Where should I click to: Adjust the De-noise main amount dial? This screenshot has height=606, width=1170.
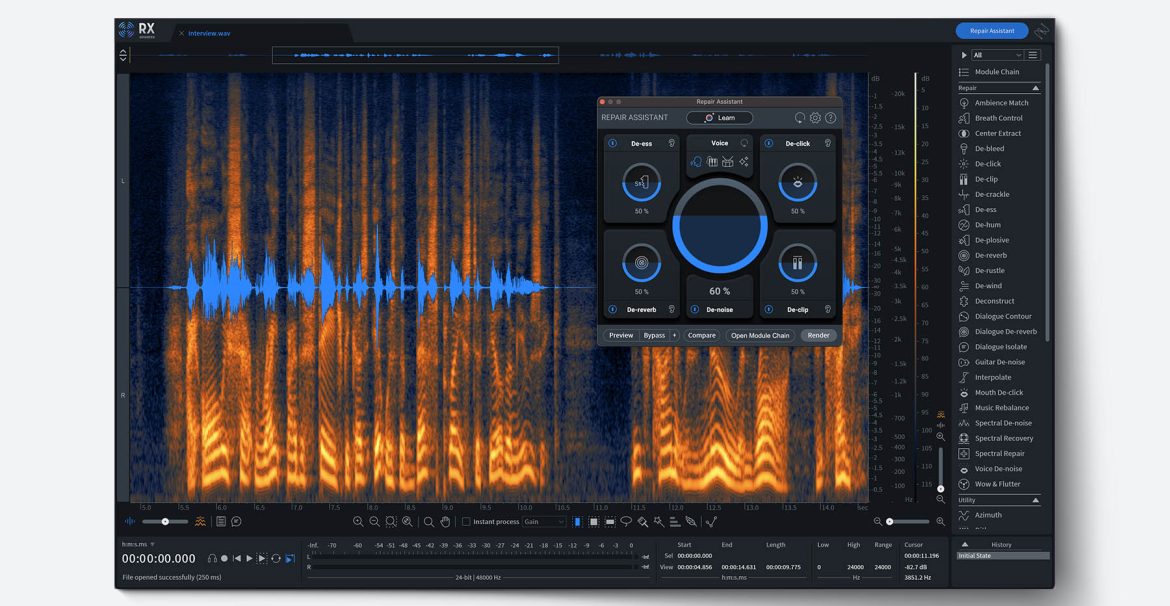click(719, 227)
